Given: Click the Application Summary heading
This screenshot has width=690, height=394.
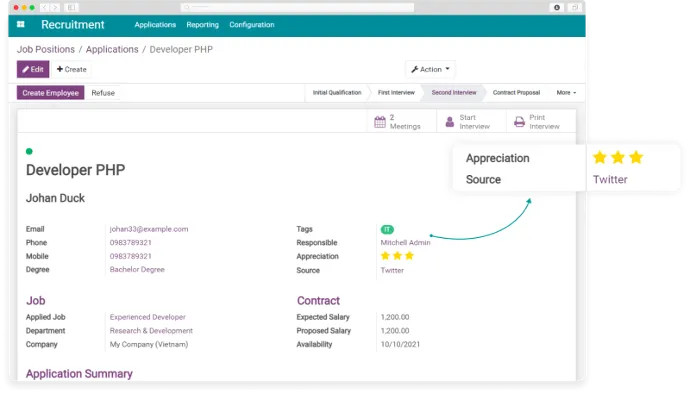Looking at the screenshot, I should click(x=79, y=374).
